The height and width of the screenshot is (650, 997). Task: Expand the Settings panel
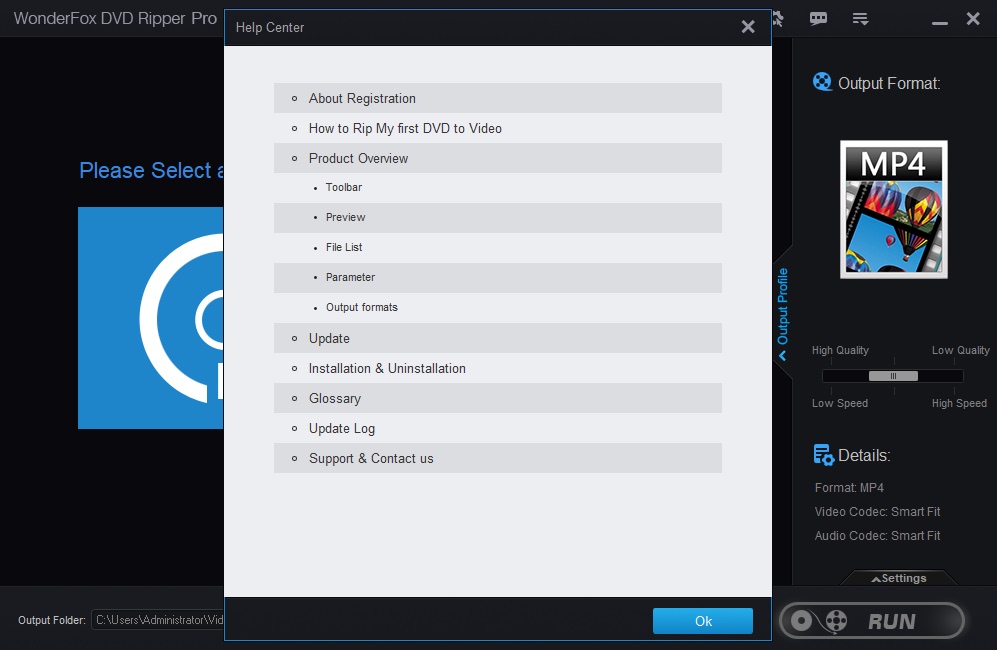[x=899, y=578]
